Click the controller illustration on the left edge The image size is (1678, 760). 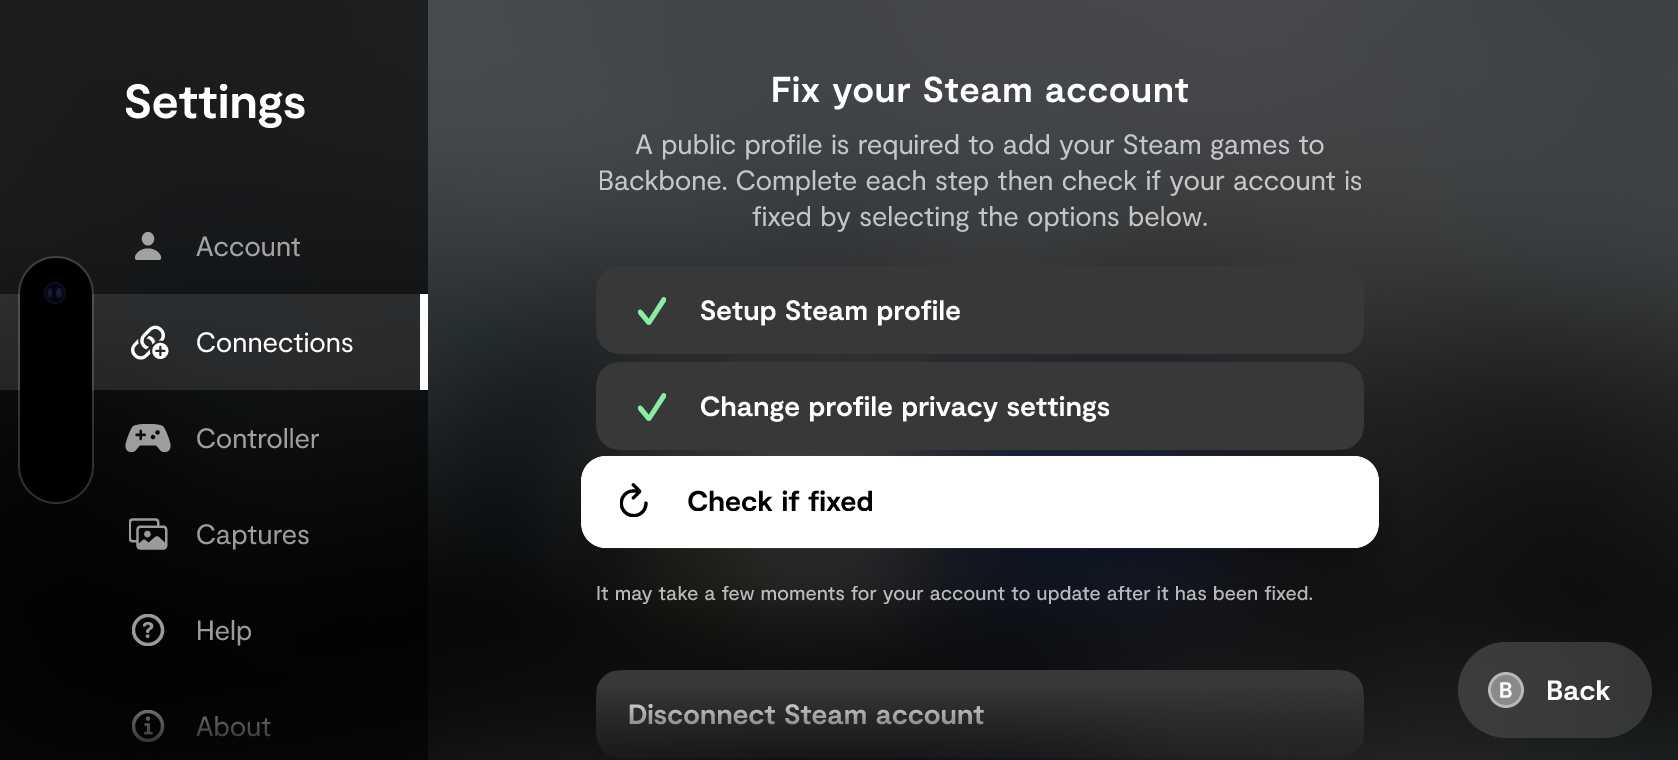57,380
